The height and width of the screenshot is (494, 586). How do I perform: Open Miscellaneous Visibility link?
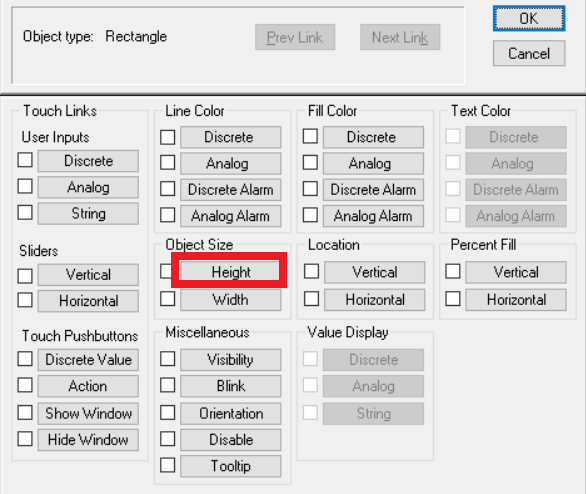click(231, 360)
